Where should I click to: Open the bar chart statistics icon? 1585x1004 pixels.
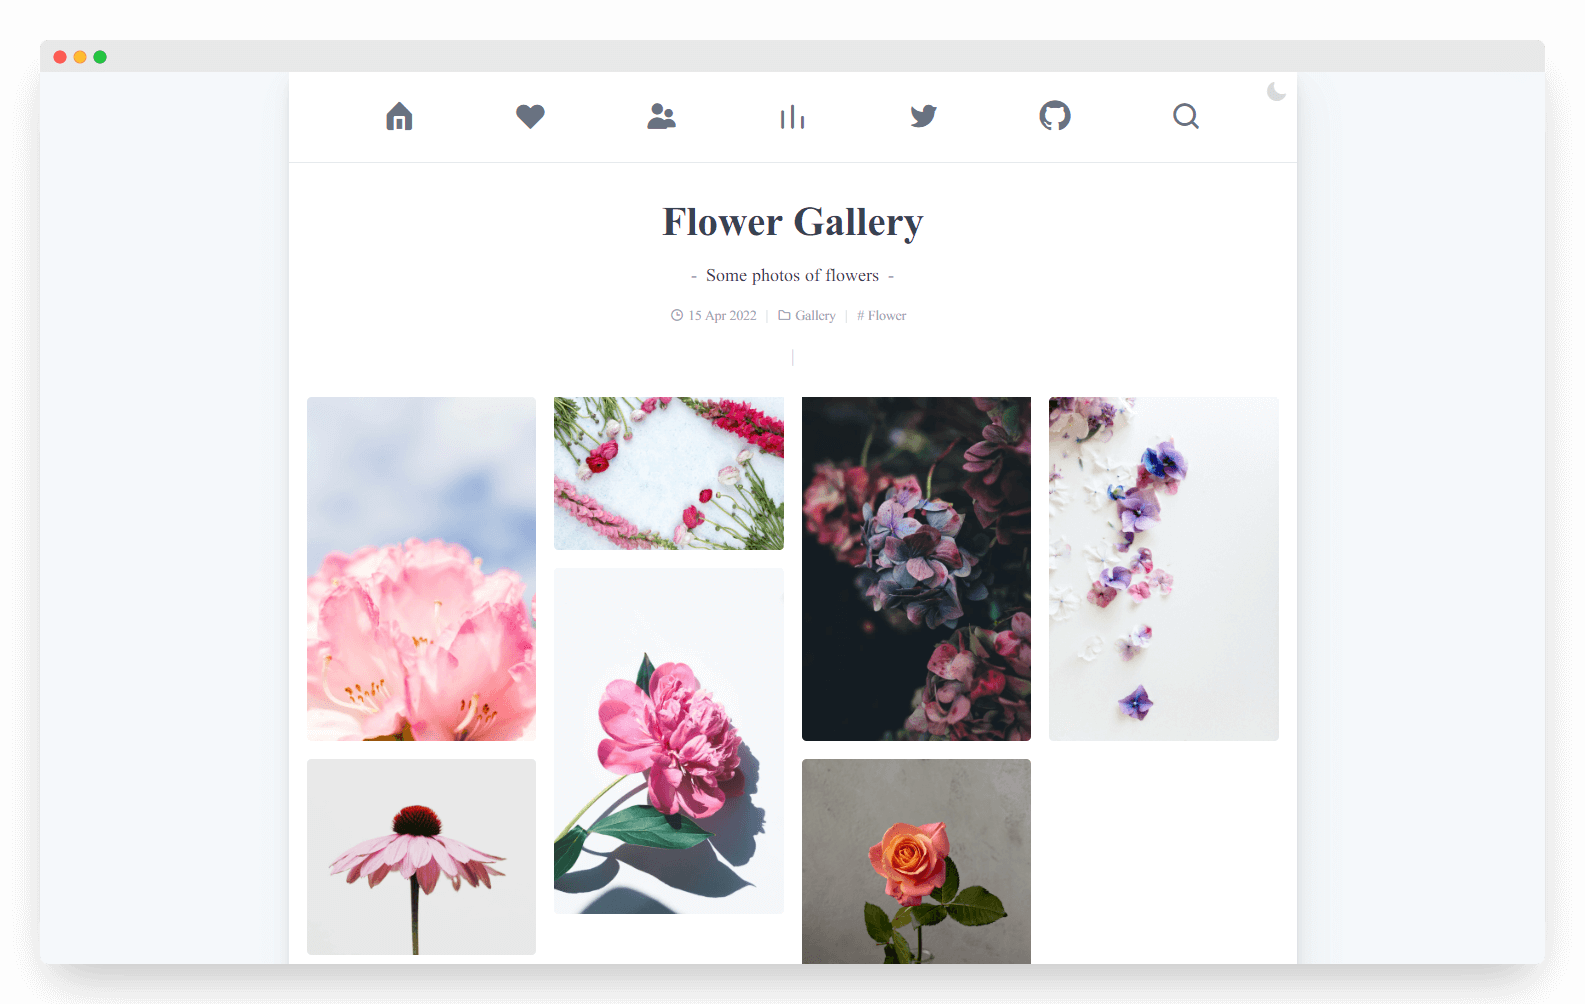click(792, 117)
